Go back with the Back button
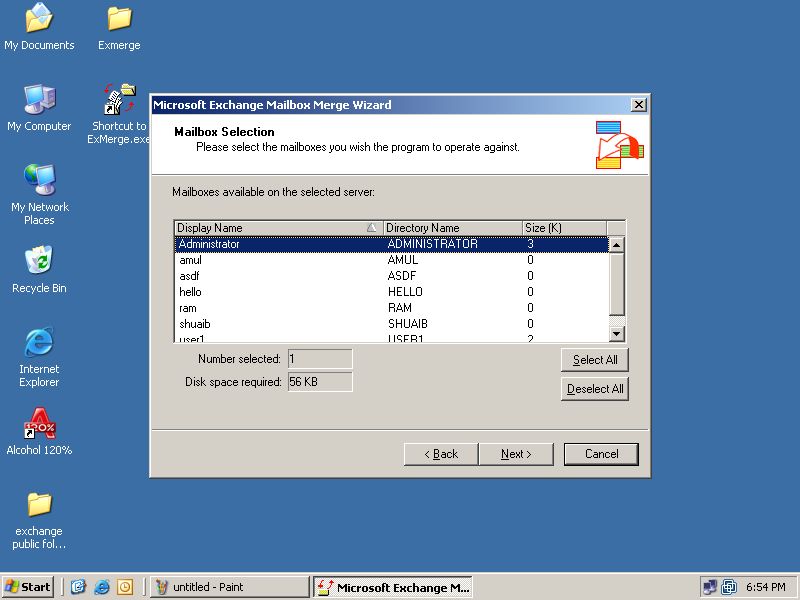The image size is (800, 600). pos(441,454)
